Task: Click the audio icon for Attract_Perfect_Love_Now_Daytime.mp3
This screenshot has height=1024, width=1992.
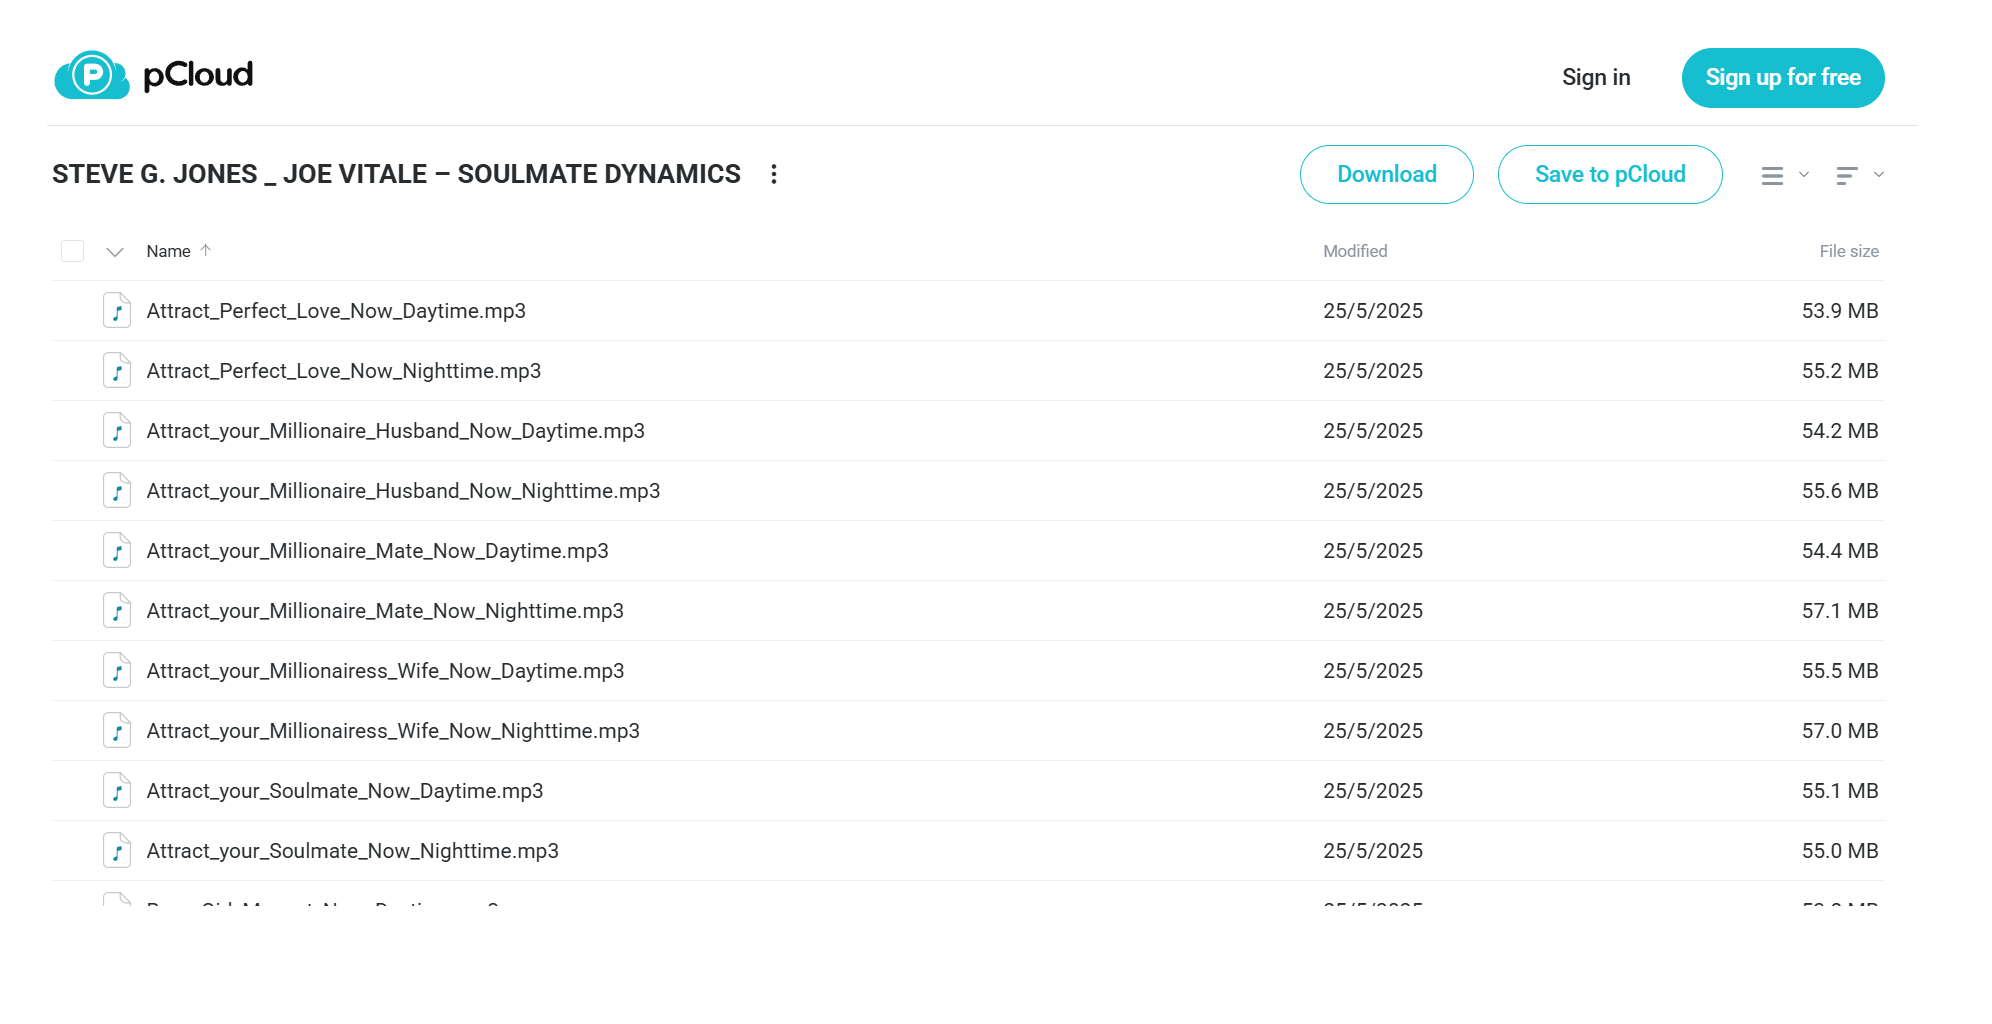Action: coord(117,311)
